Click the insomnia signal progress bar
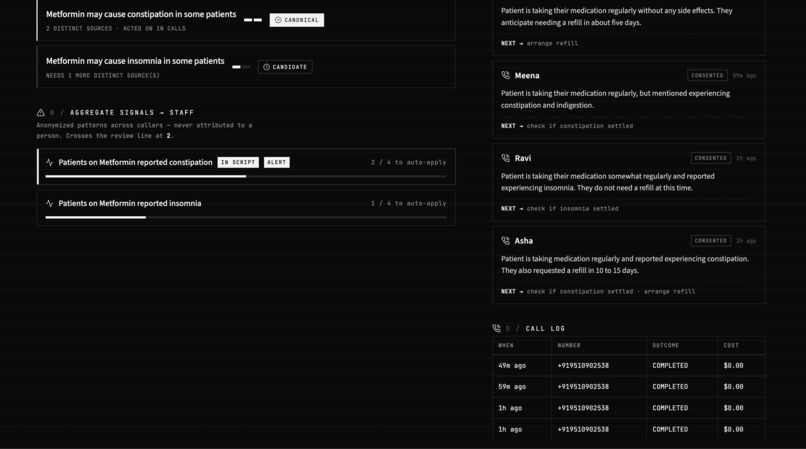Viewport: 806px width, 449px height. point(246,218)
